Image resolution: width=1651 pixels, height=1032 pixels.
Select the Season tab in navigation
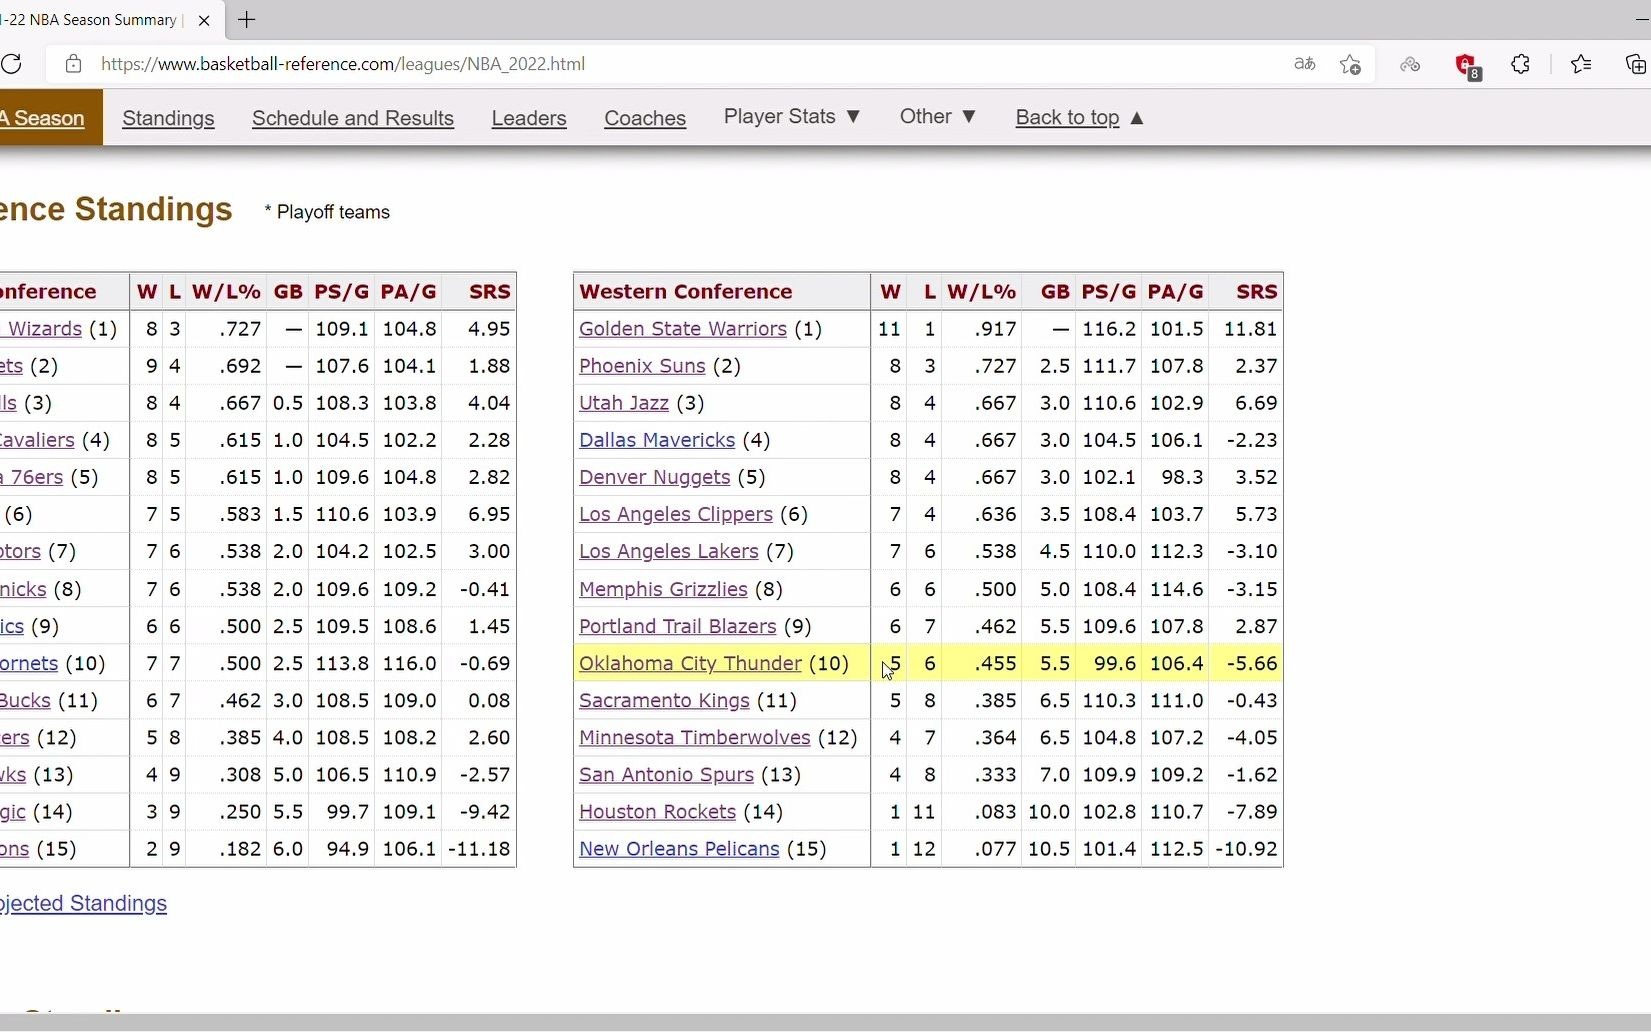(x=50, y=118)
